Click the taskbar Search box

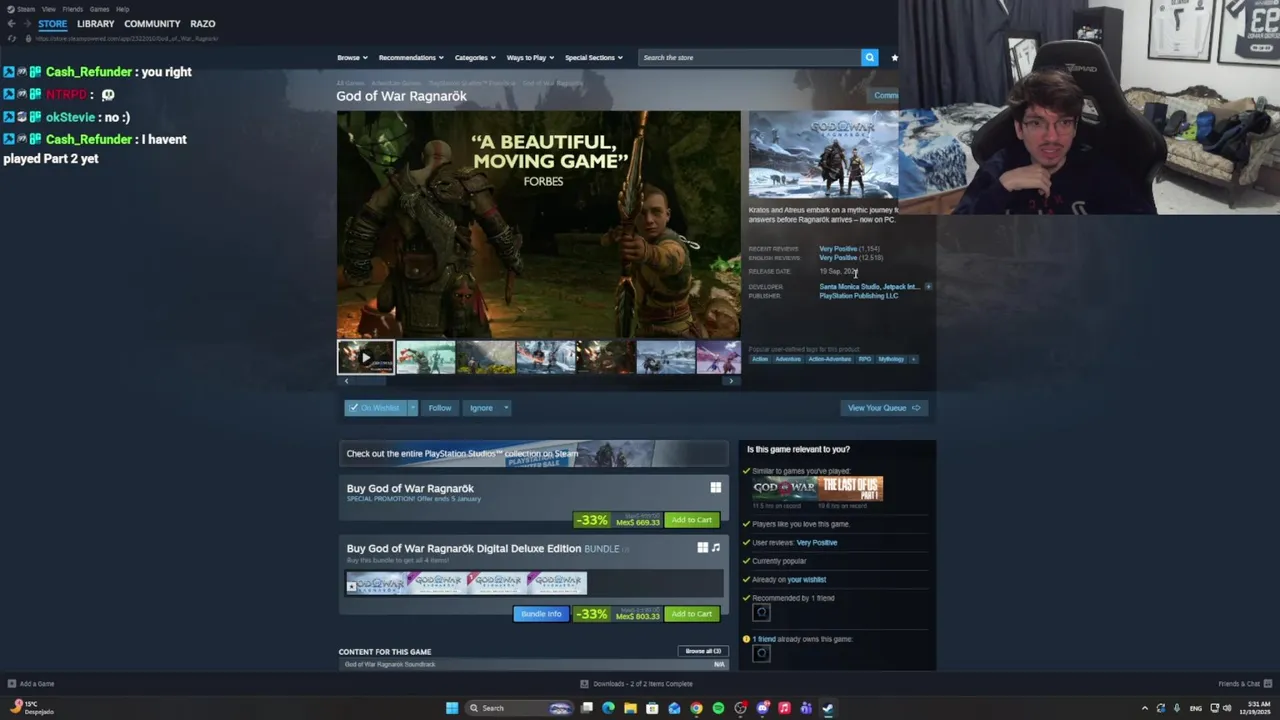pos(520,708)
